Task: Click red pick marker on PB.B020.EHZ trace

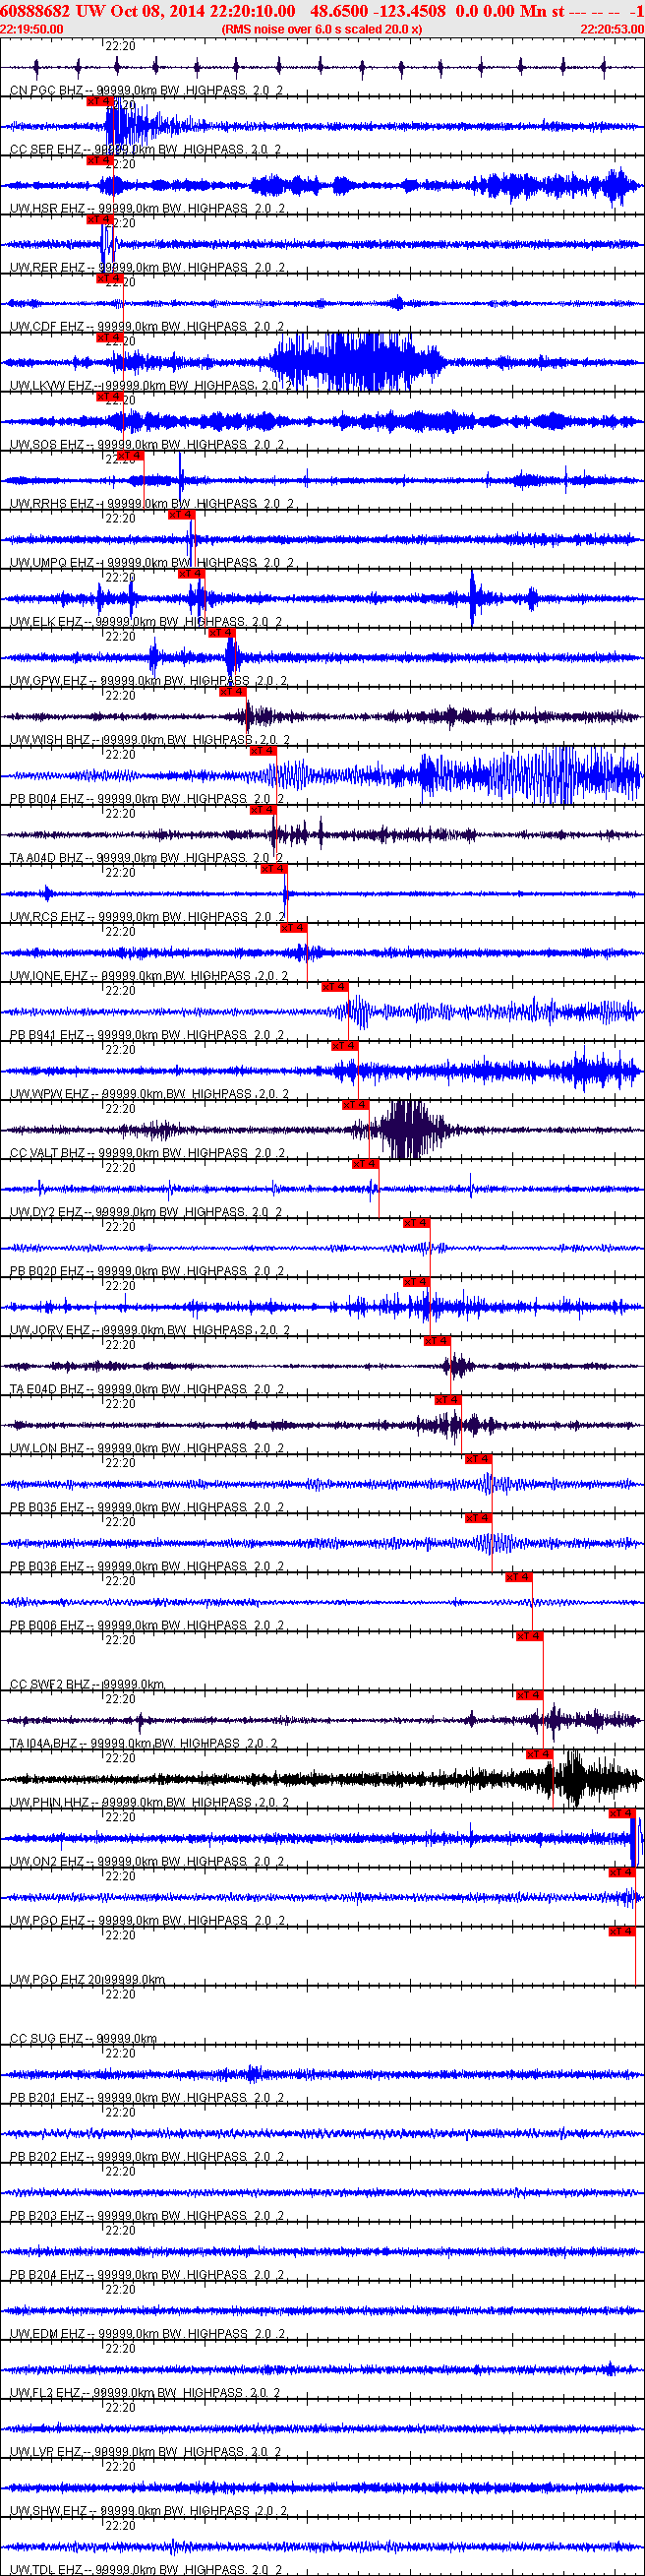Action: [416, 1223]
